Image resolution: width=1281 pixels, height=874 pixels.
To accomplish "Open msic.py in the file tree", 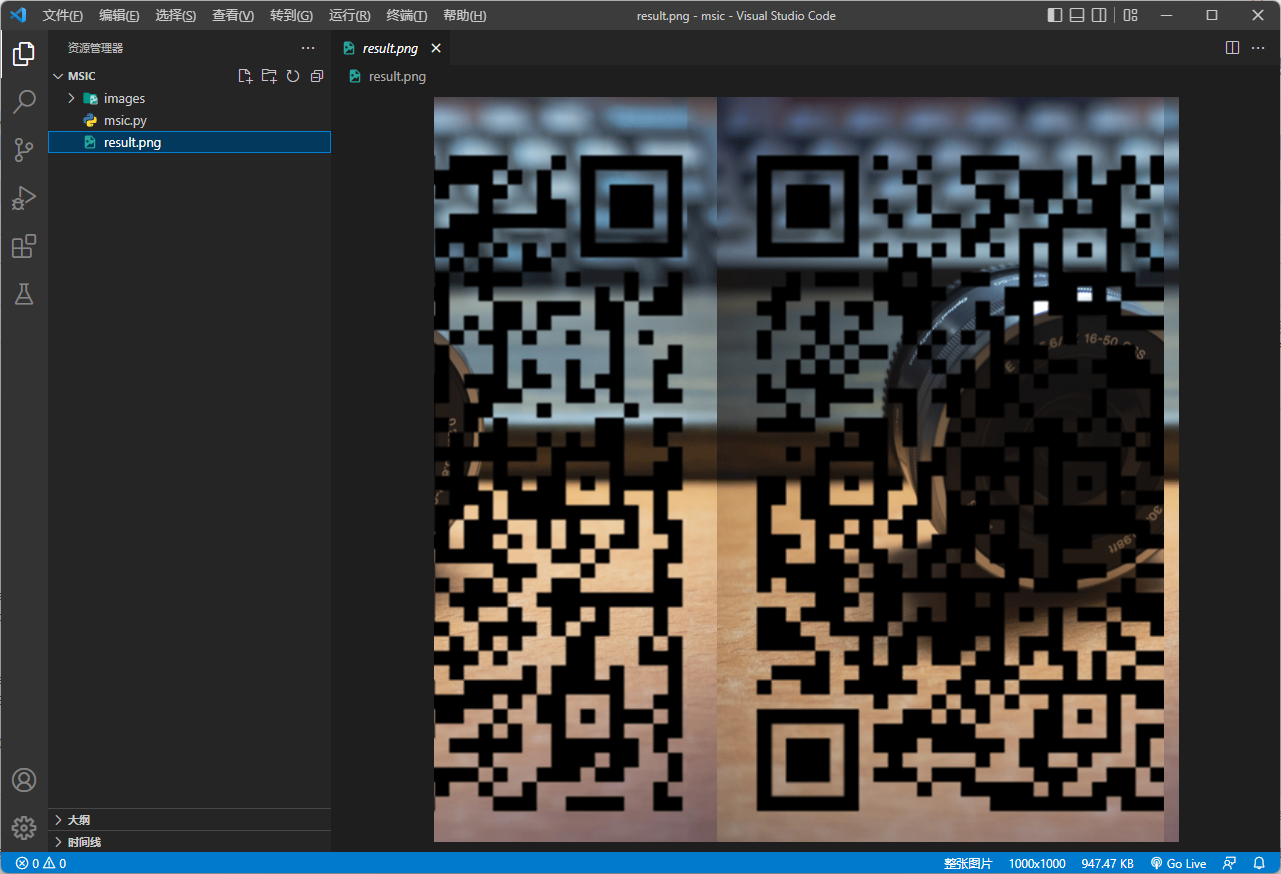I will (x=189, y=120).
